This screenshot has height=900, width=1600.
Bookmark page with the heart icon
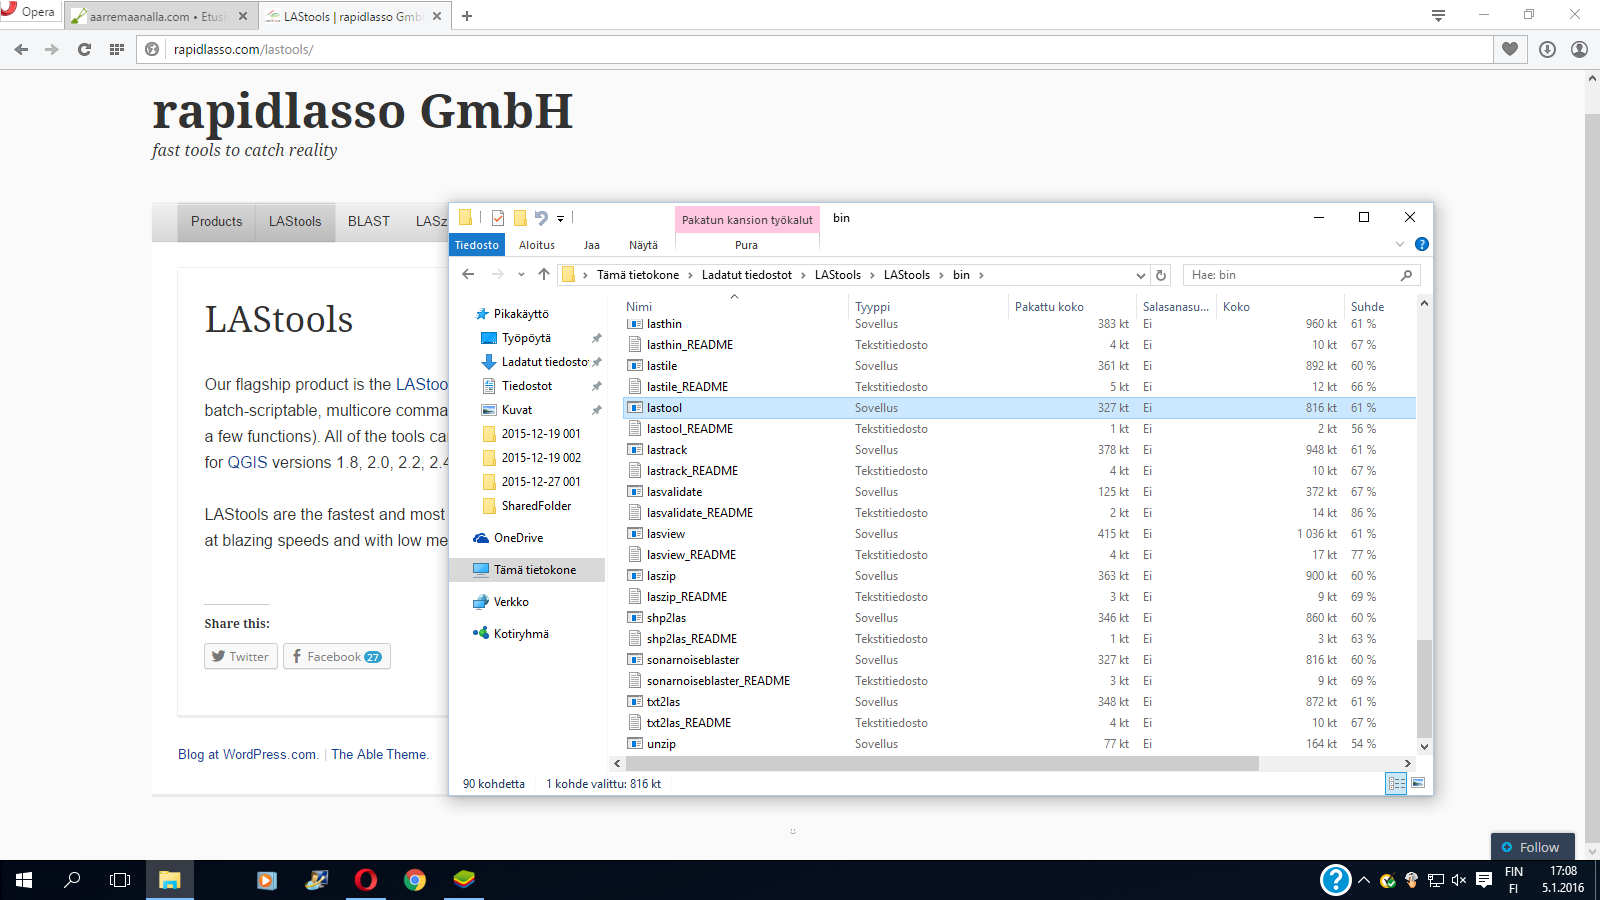pyautogui.click(x=1510, y=49)
